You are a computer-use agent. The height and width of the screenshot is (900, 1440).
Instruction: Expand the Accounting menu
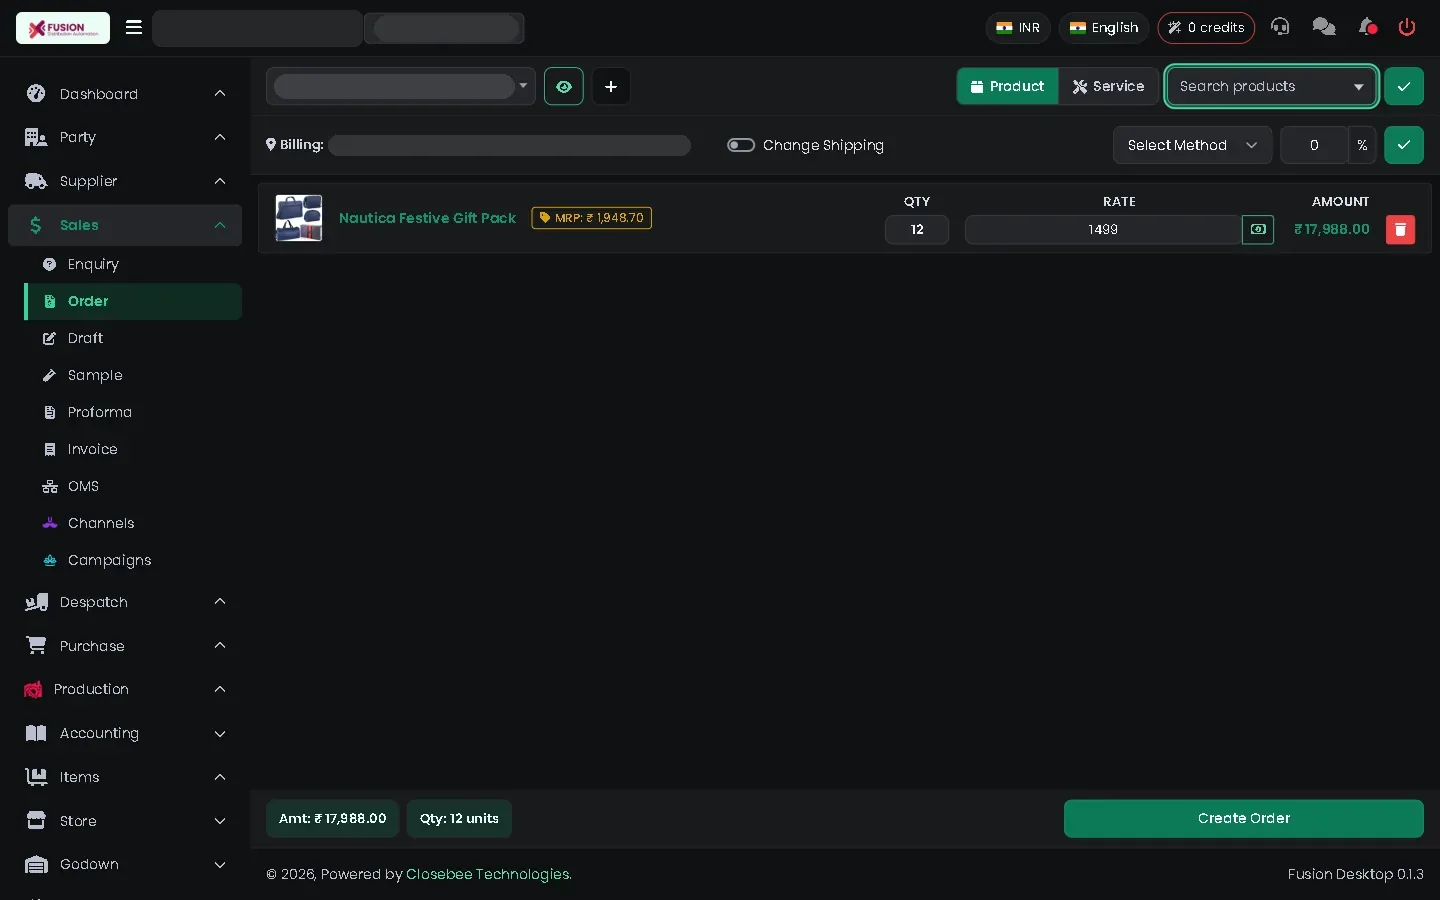pos(125,733)
